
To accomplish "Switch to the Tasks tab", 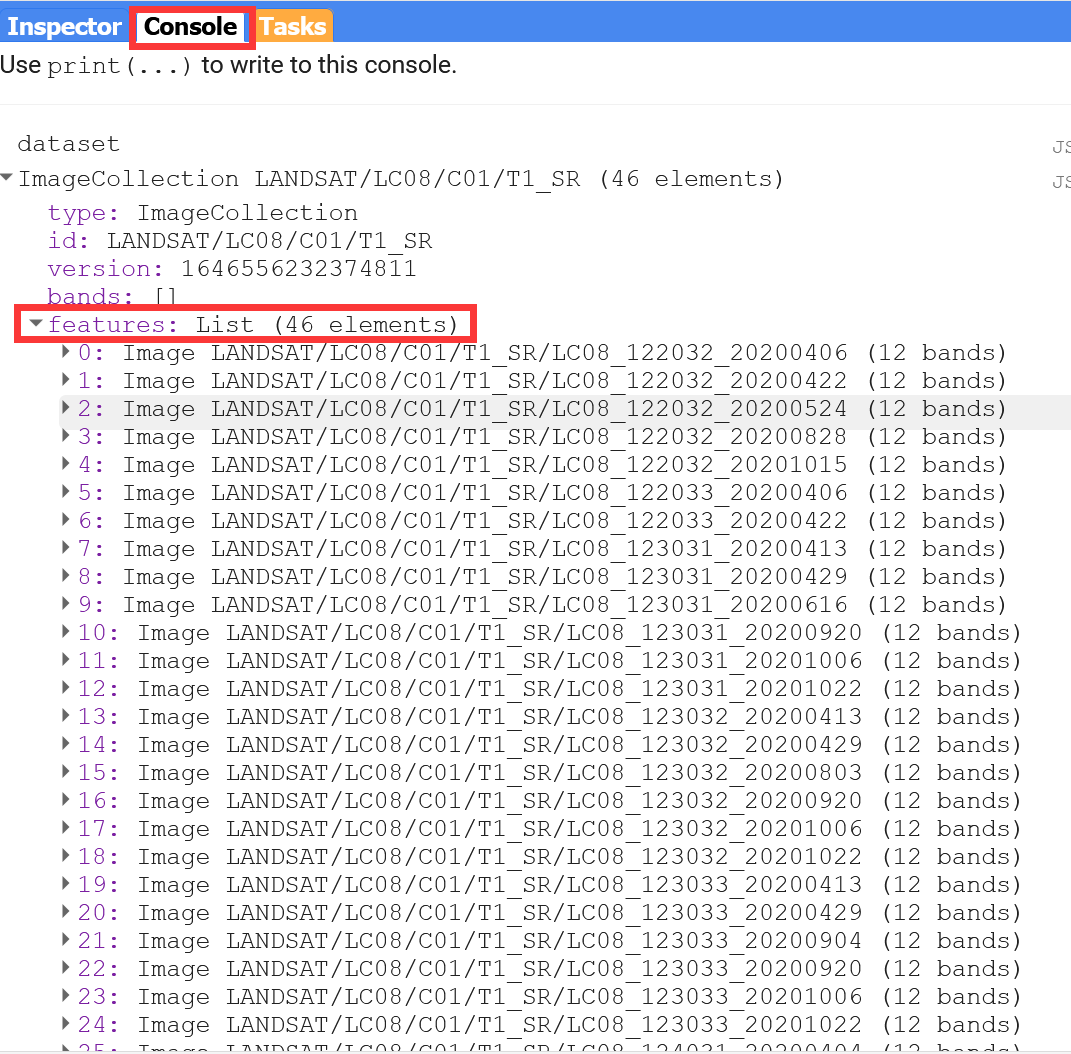I will point(291,26).
